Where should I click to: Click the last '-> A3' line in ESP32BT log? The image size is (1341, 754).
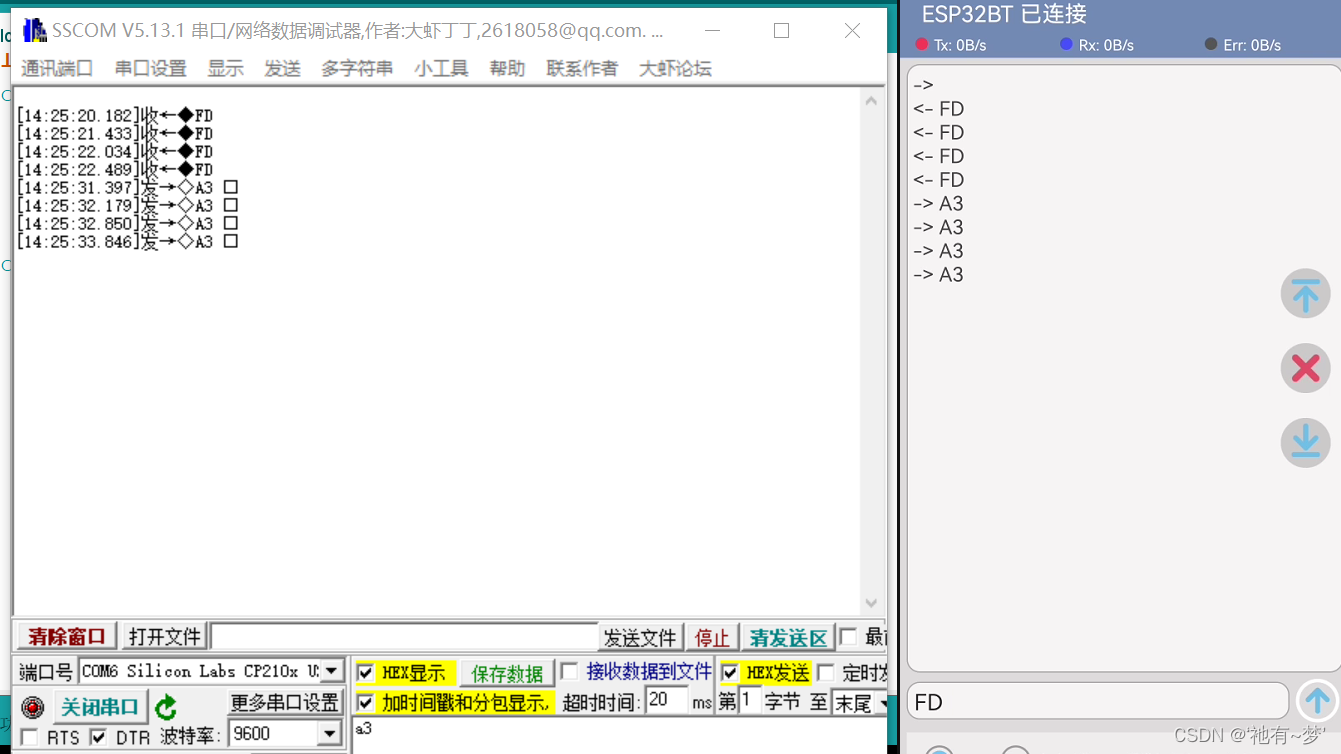938,275
